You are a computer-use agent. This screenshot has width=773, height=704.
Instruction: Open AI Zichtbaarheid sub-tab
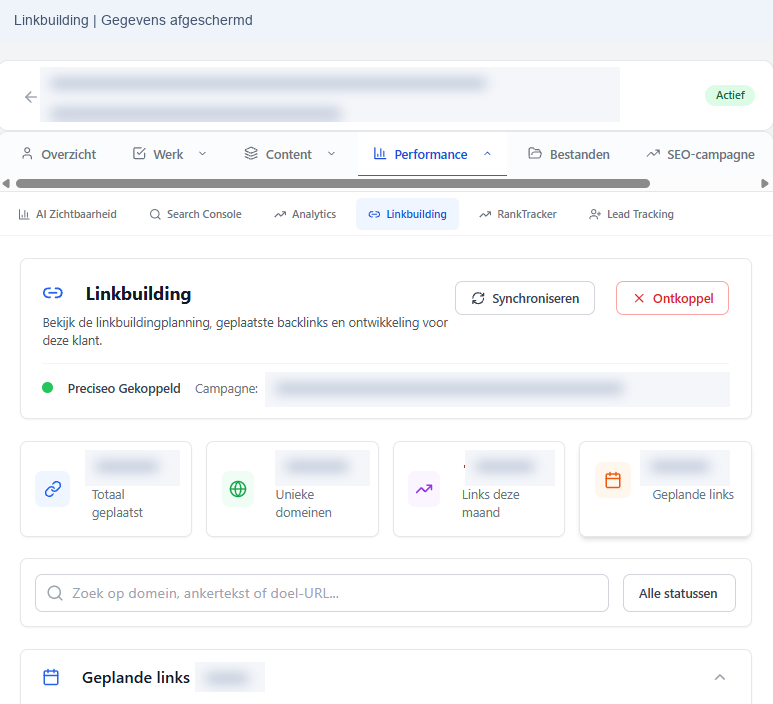68,214
